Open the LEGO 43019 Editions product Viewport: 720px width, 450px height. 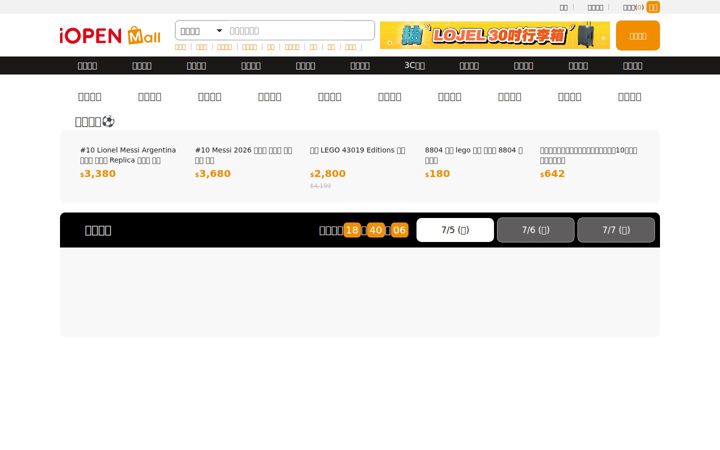[357, 150]
